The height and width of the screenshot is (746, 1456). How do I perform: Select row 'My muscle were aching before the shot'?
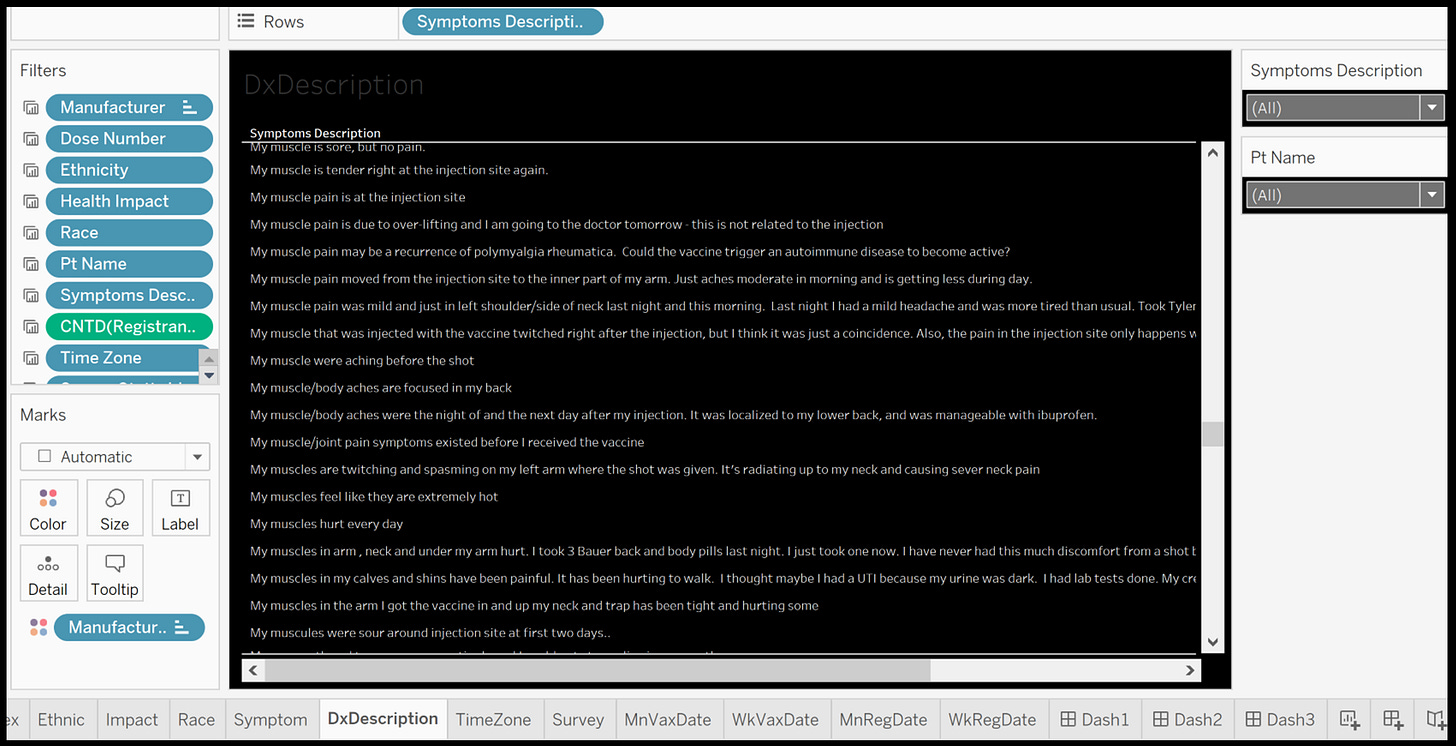click(362, 360)
